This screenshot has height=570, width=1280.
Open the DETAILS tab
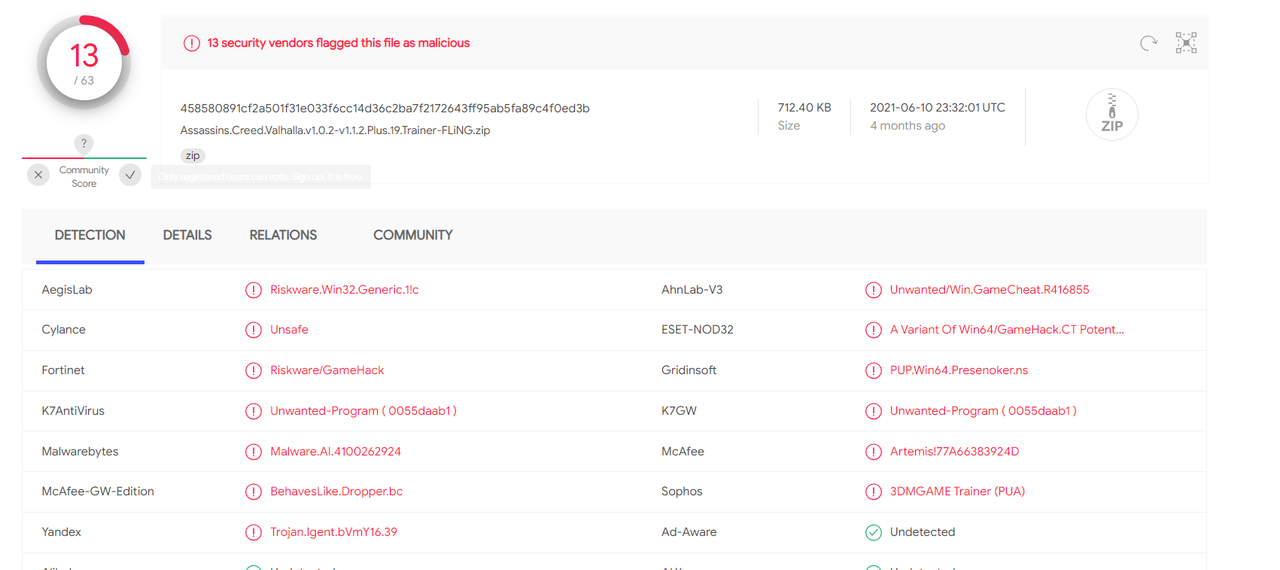point(187,235)
